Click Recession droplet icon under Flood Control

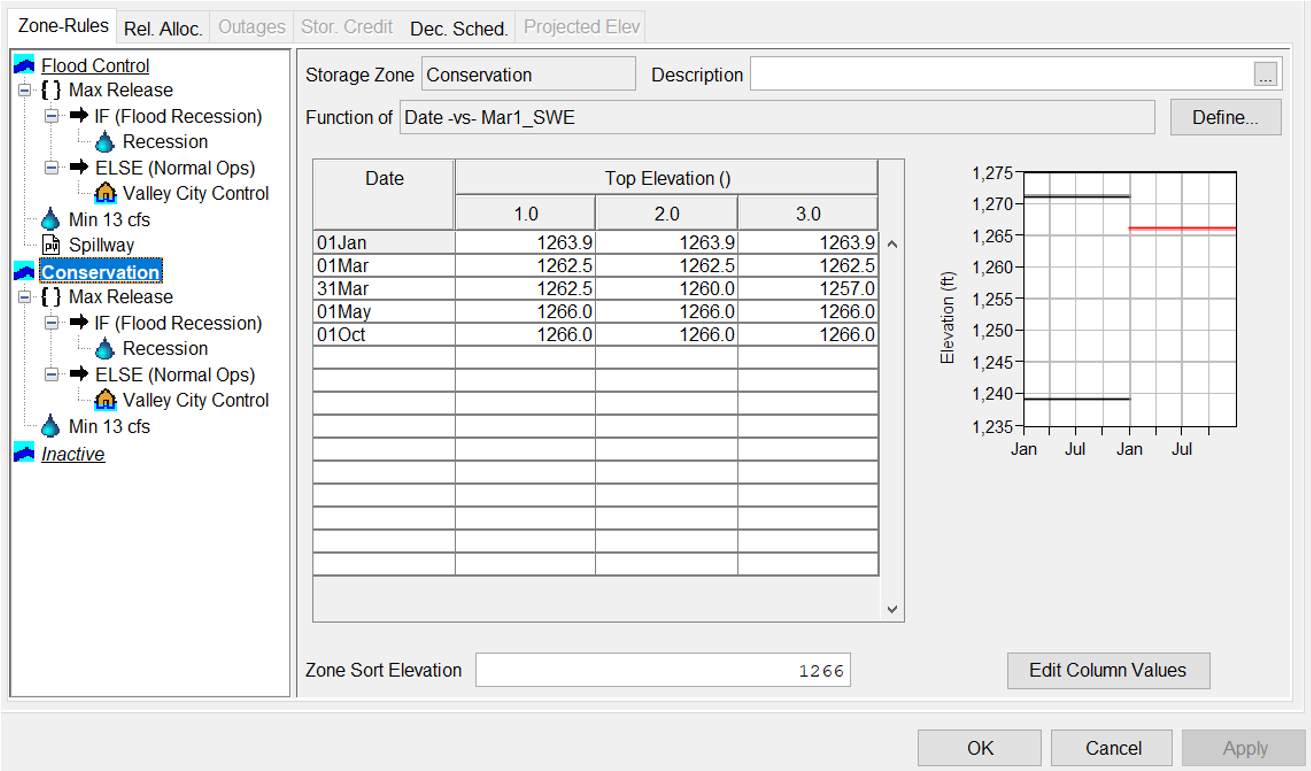(x=105, y=142)
